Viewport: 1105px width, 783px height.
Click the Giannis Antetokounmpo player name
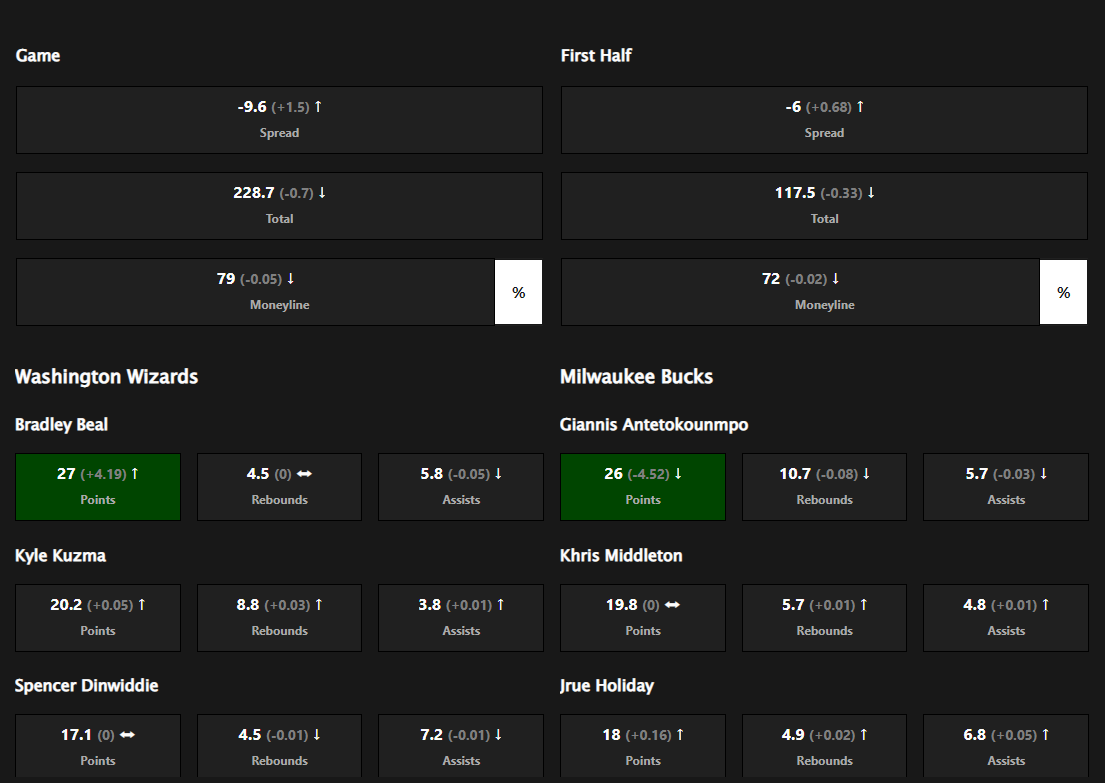(x=654, y=425)
